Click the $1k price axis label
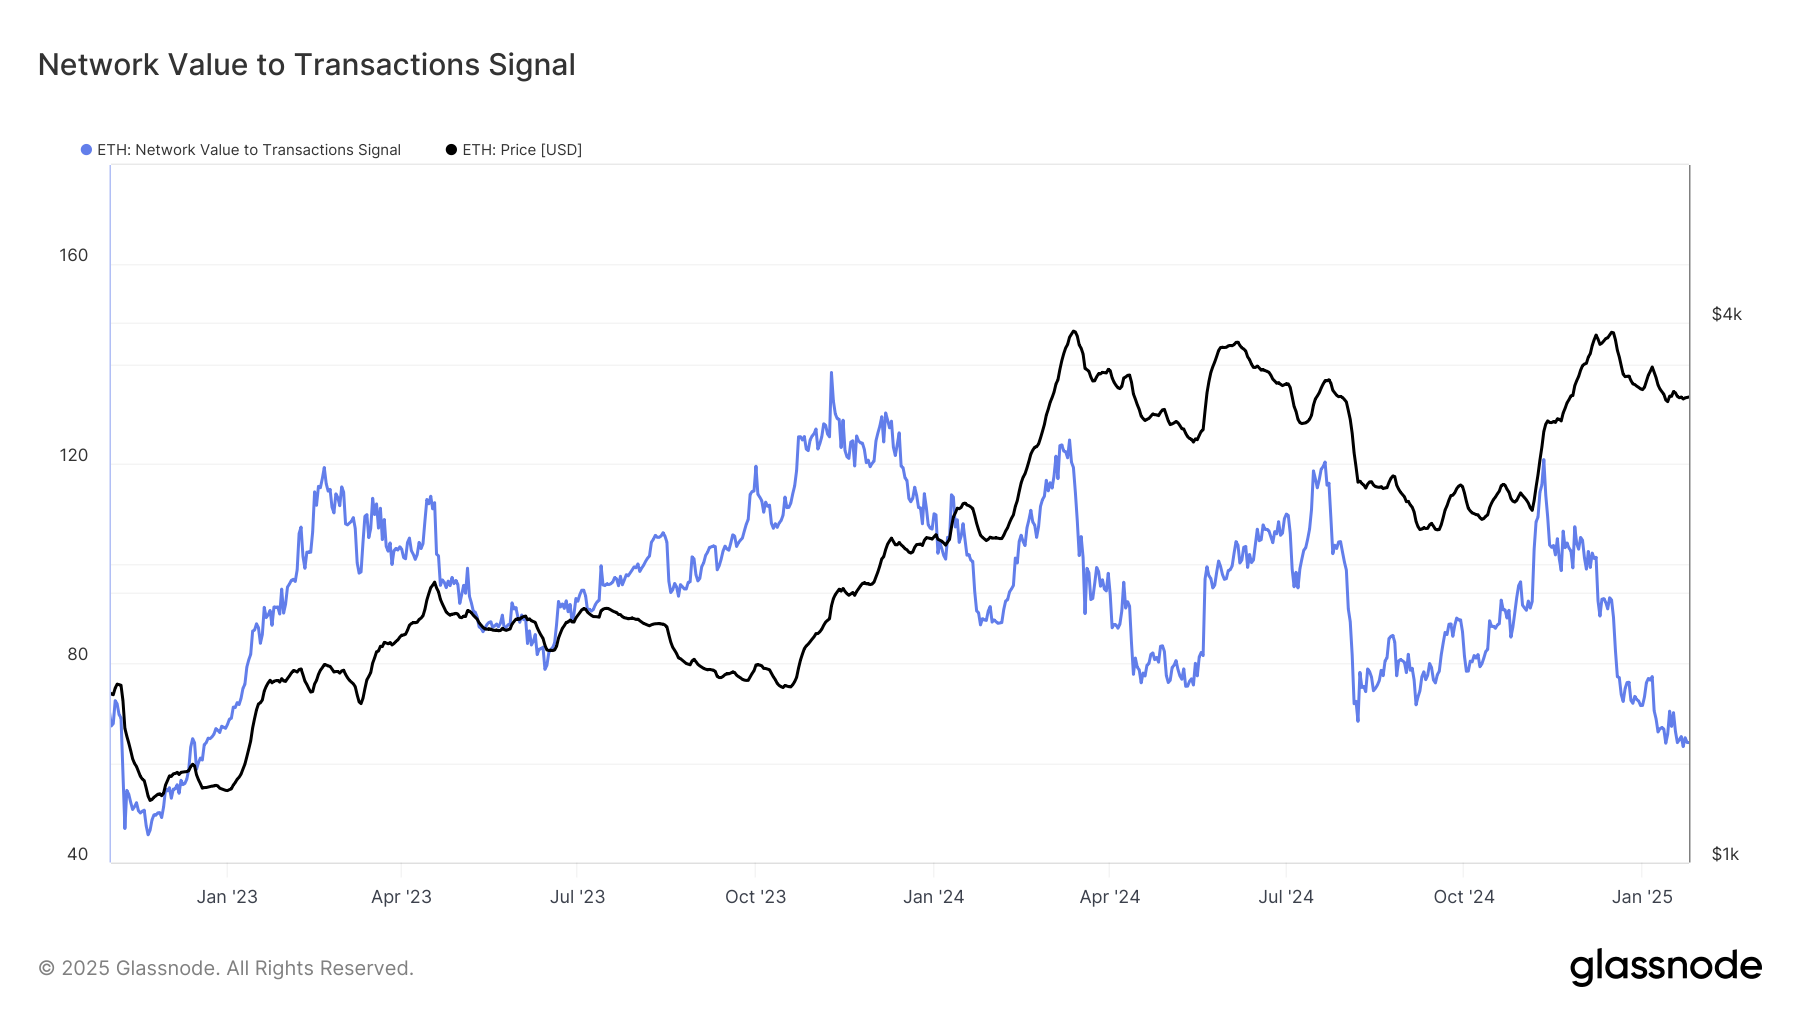Viewport: 1800px width, 1013px height. tap(1725, 854)
